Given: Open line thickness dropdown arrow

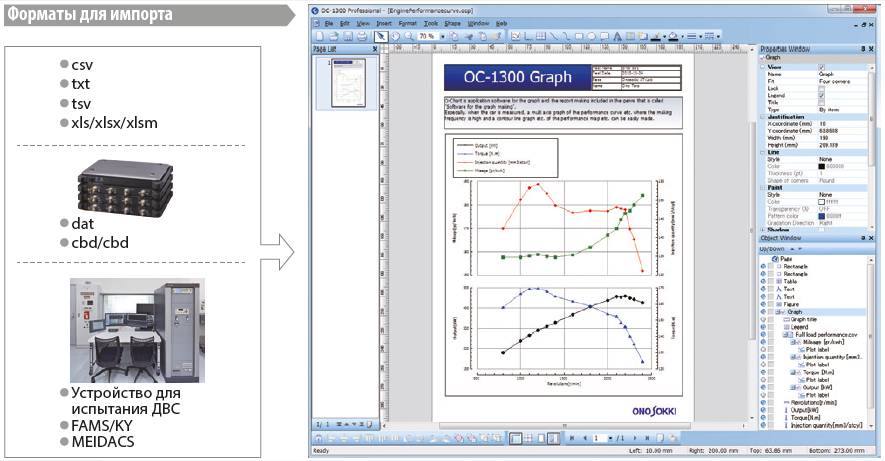Looking at the screenshot, I should 700,37.
